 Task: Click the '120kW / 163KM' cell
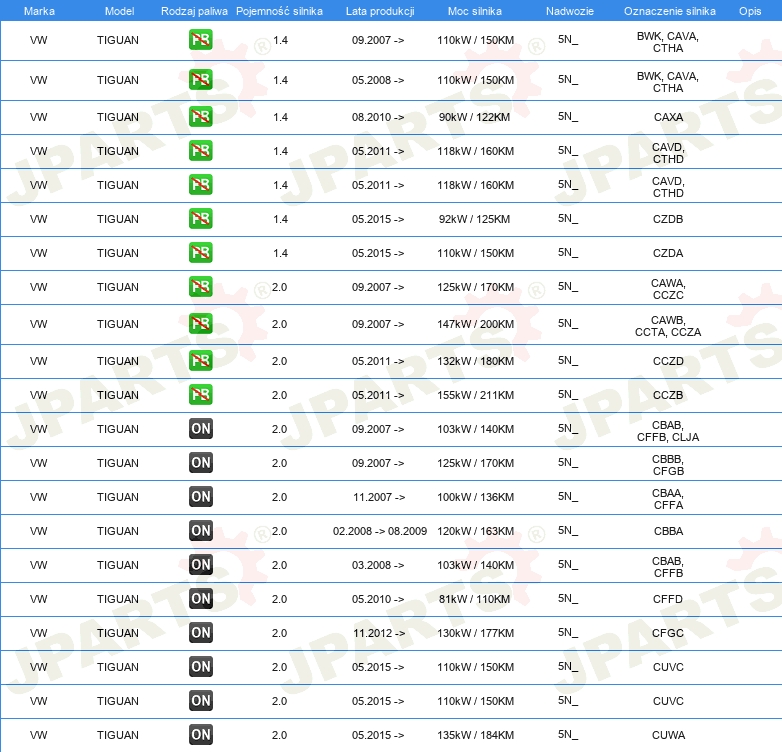475,531
